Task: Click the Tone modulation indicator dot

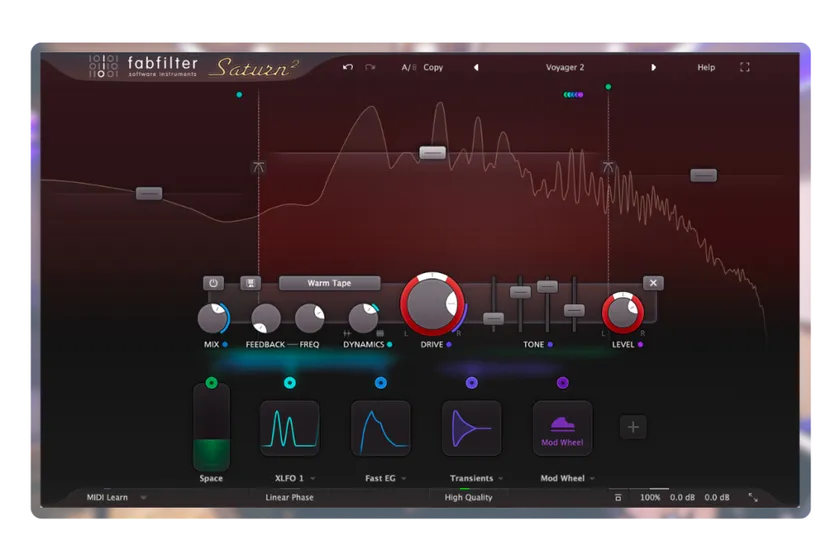Action: tap(550, 345)
